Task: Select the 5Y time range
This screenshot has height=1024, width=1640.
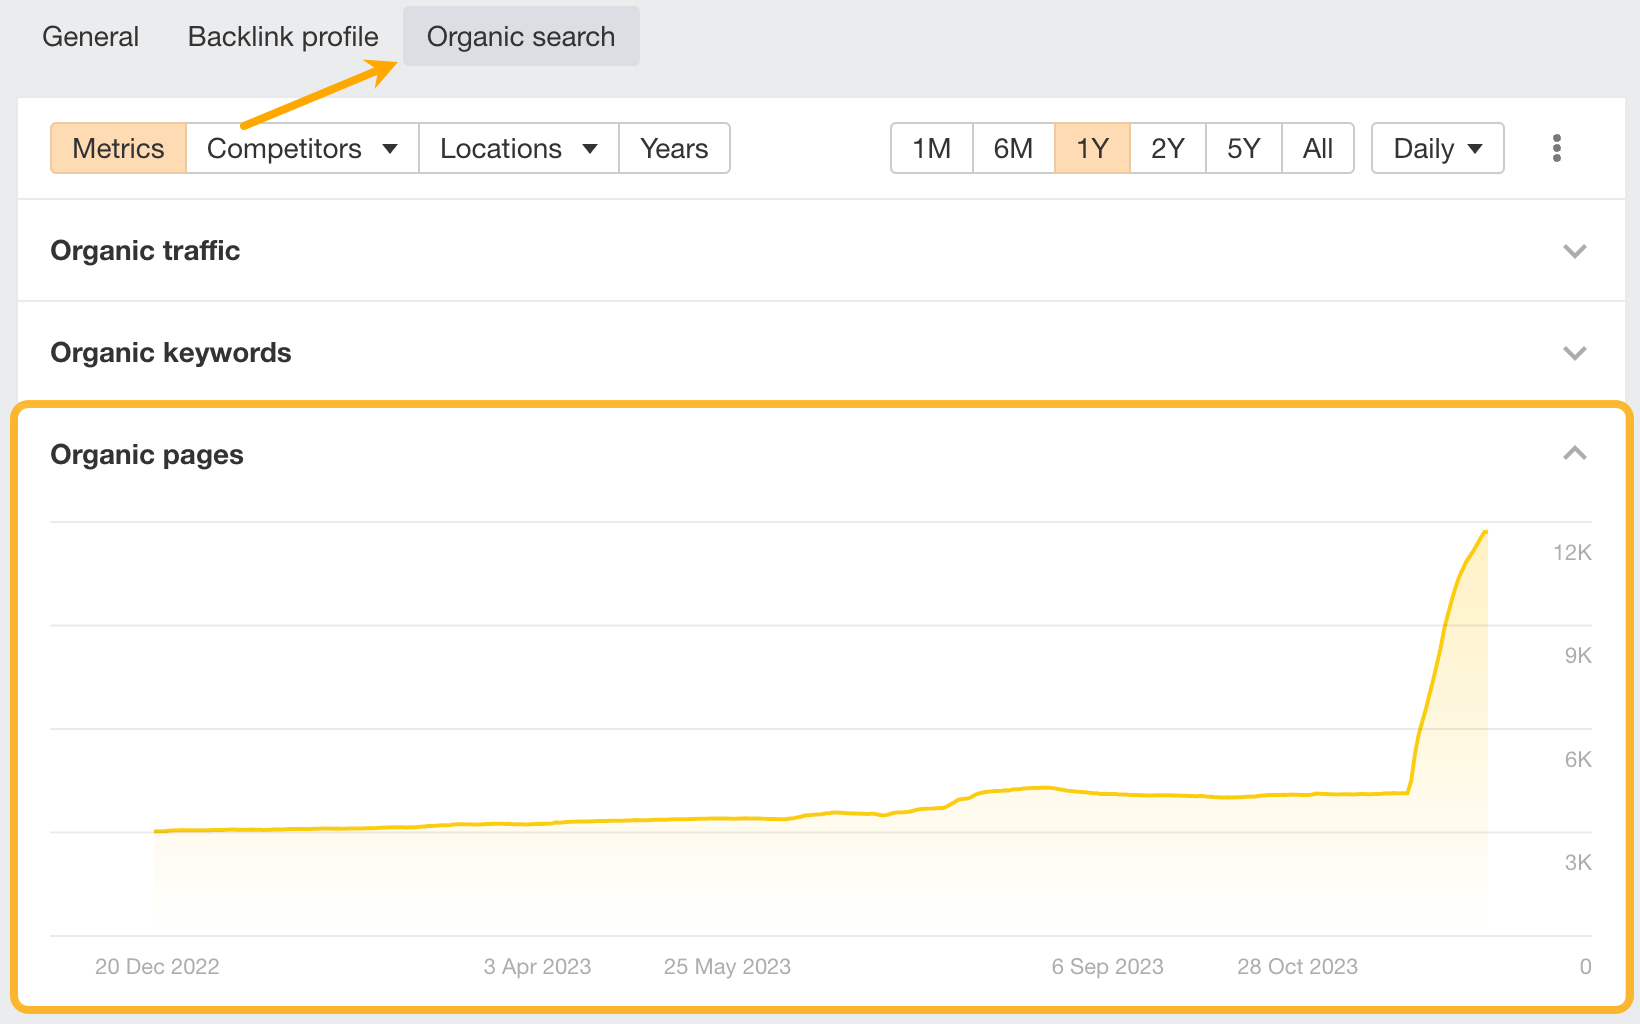Action: (1242, 148)
